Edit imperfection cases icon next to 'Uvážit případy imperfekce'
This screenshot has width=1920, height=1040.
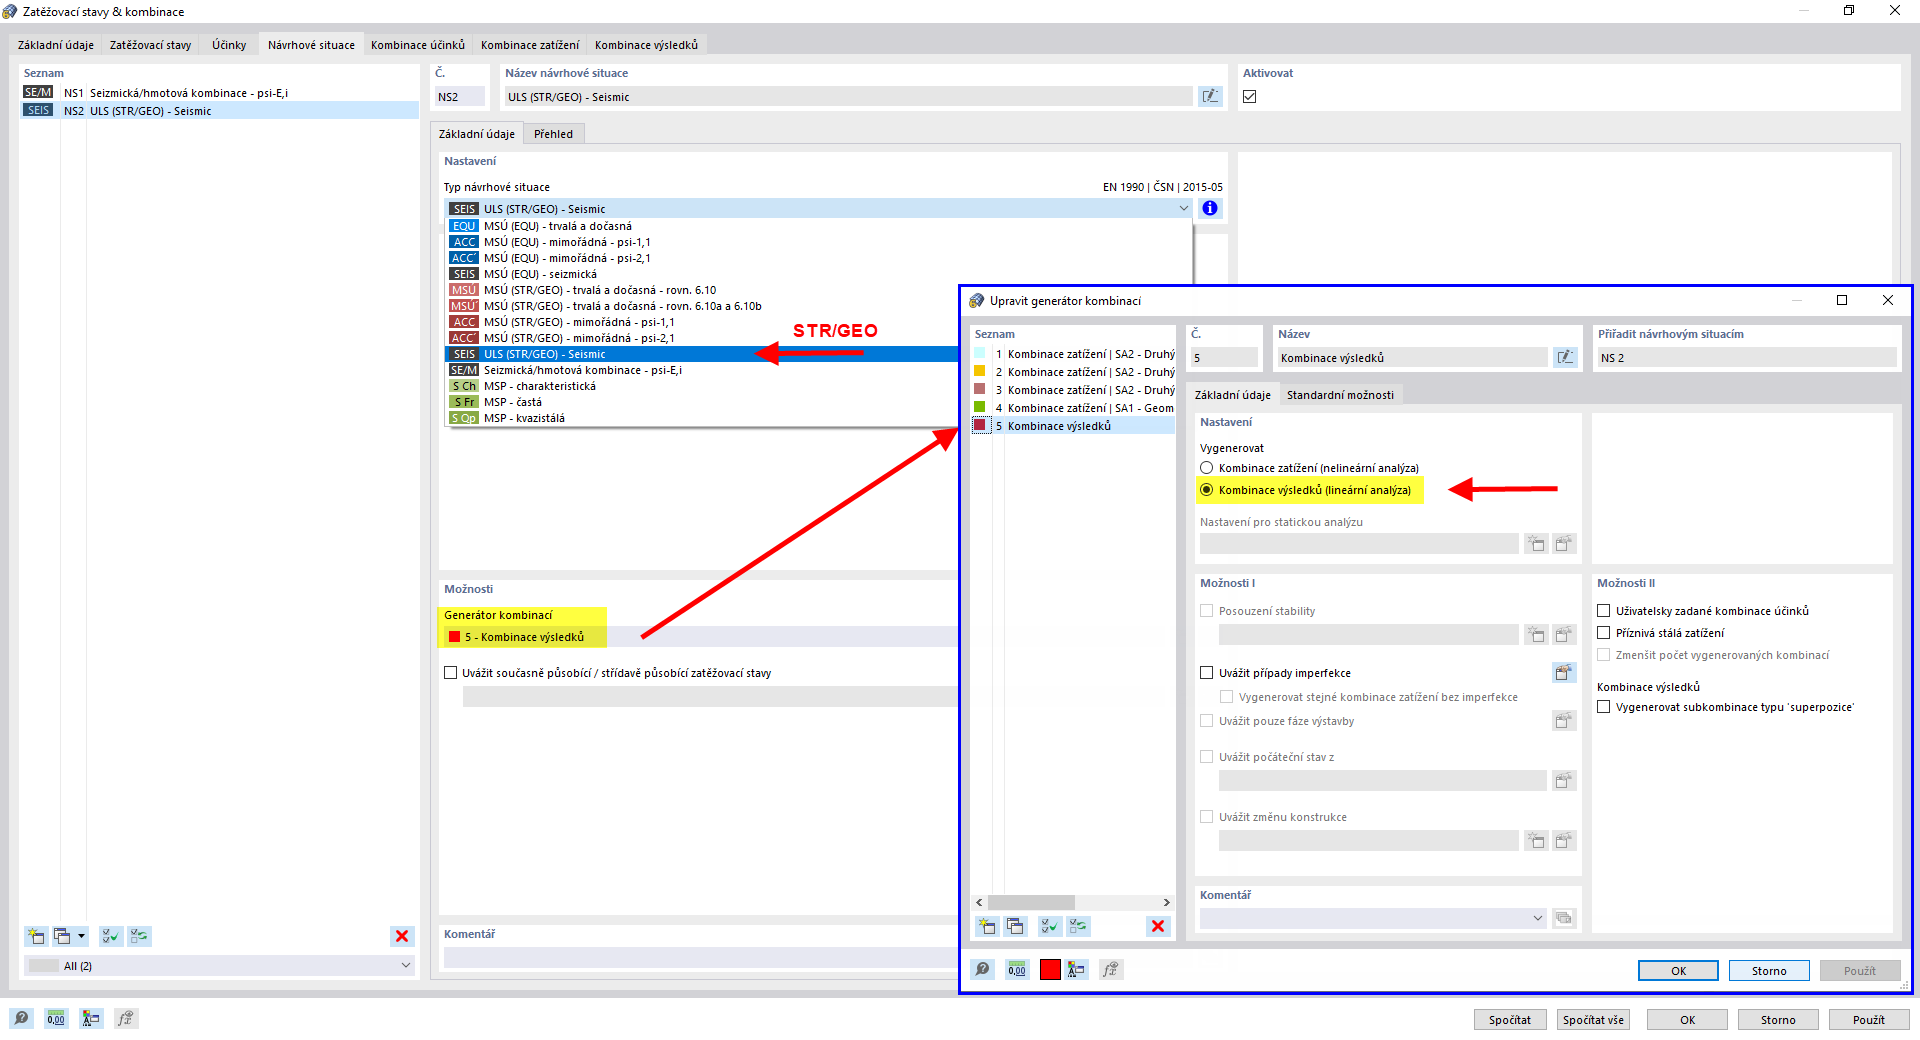(x=1564, y=673)
